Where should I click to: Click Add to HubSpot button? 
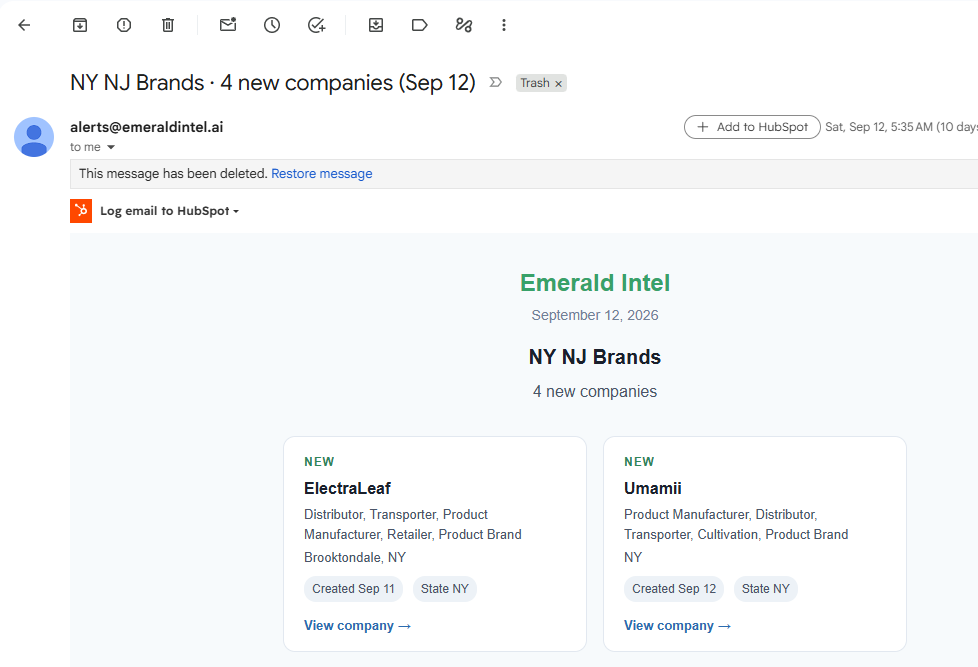pos(752,127)
